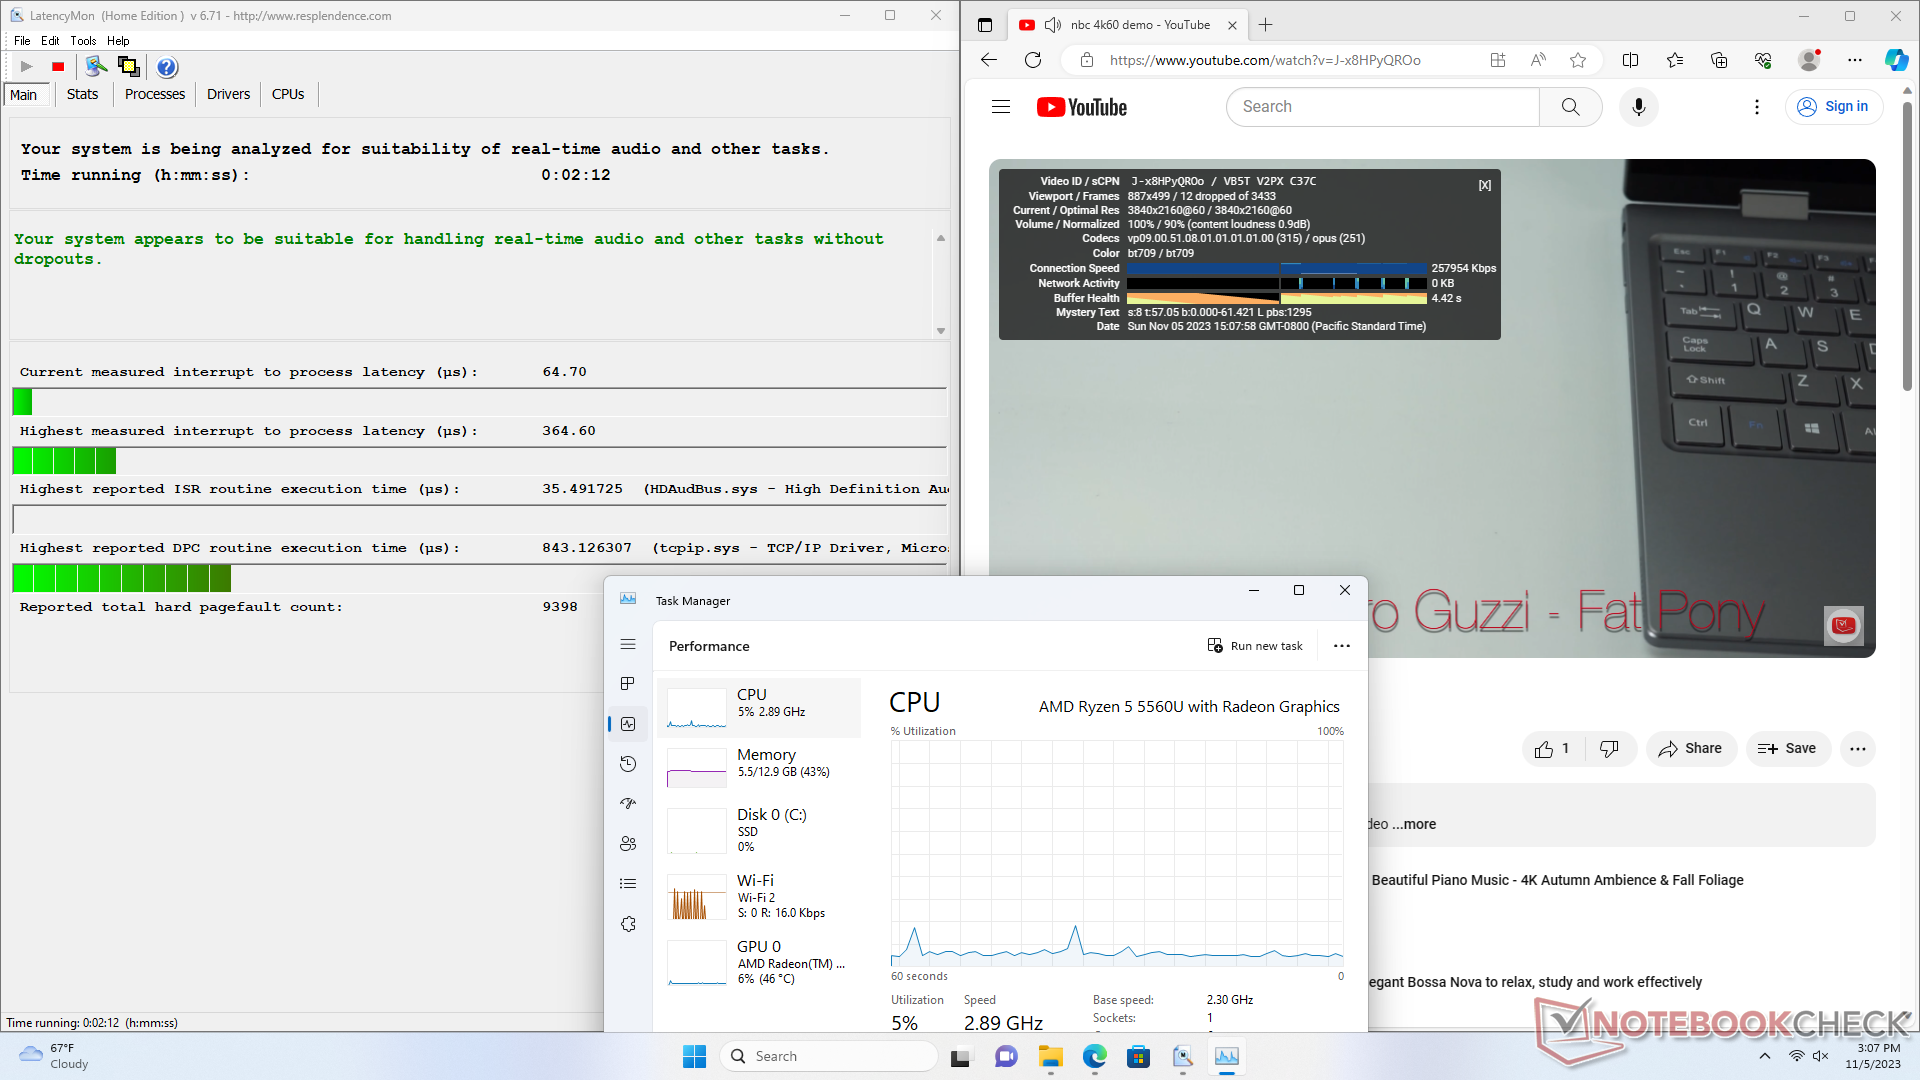The height and width of the screenshot is (1080, 1920).
Task: Open the Tools menu in LatencyMon
Action: [83, 41]
